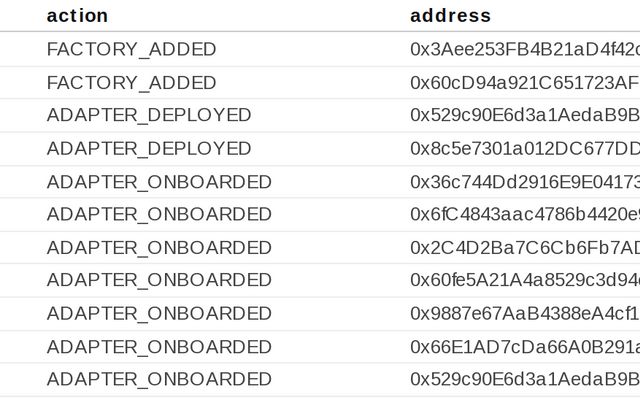Click ADAPTER_DEPLOYED row address 0x529c90E6d3a1AedaB9B

pyautogui.click(x=525, y=115)
